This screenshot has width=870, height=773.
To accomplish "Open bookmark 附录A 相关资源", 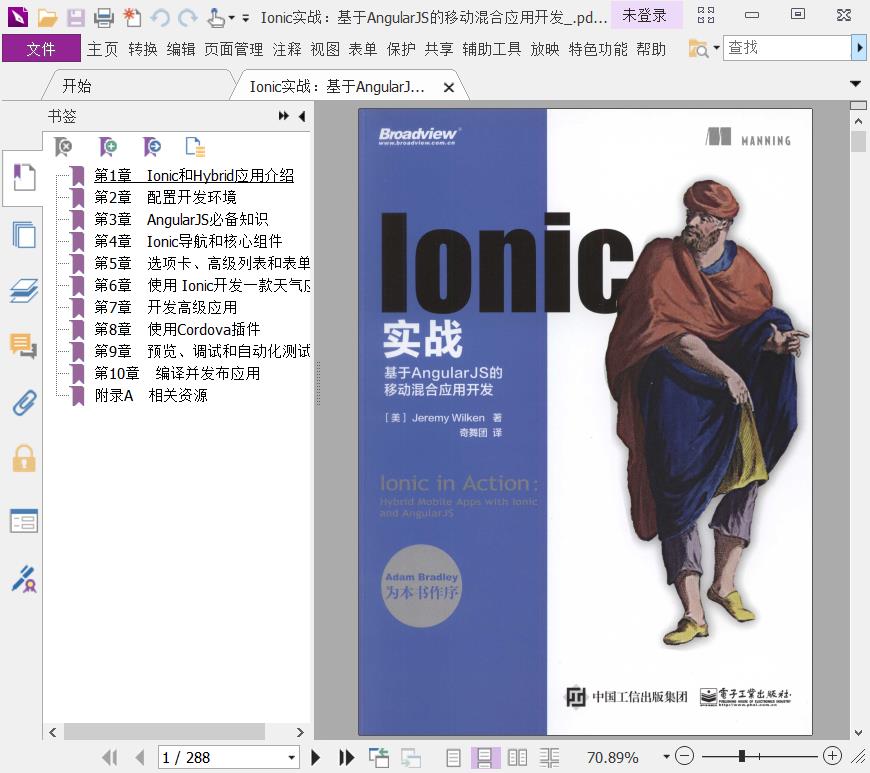I will coord(151,396).
